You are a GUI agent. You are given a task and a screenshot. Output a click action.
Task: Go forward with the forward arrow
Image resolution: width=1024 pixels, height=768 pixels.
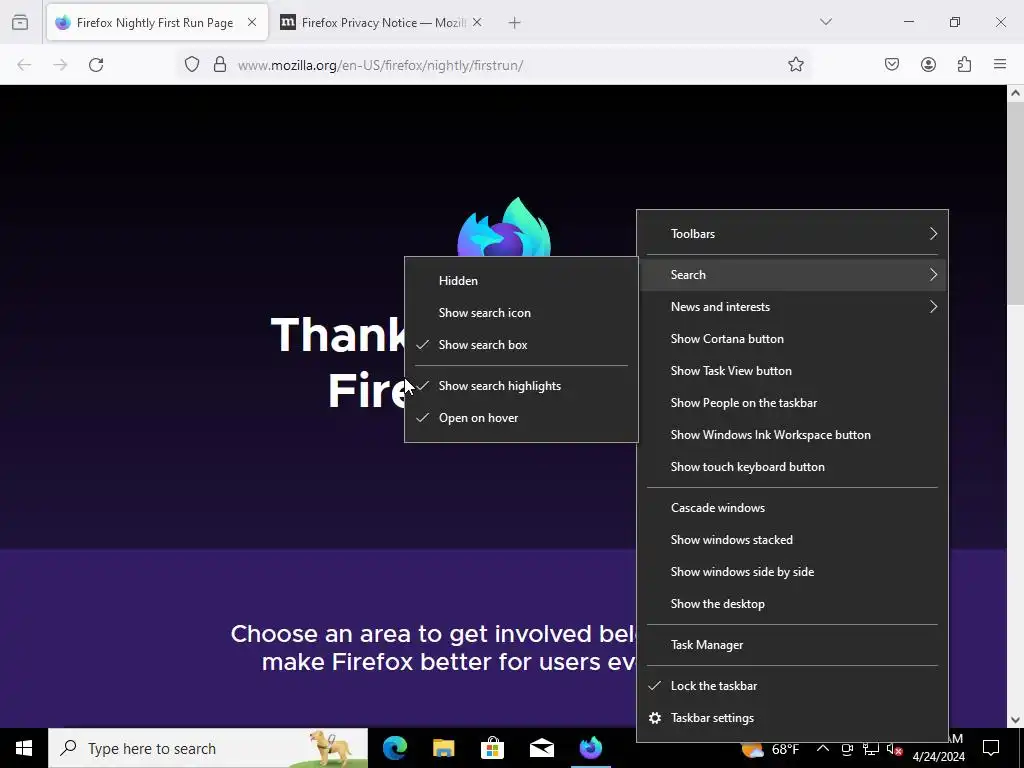[x=60, y=65]
